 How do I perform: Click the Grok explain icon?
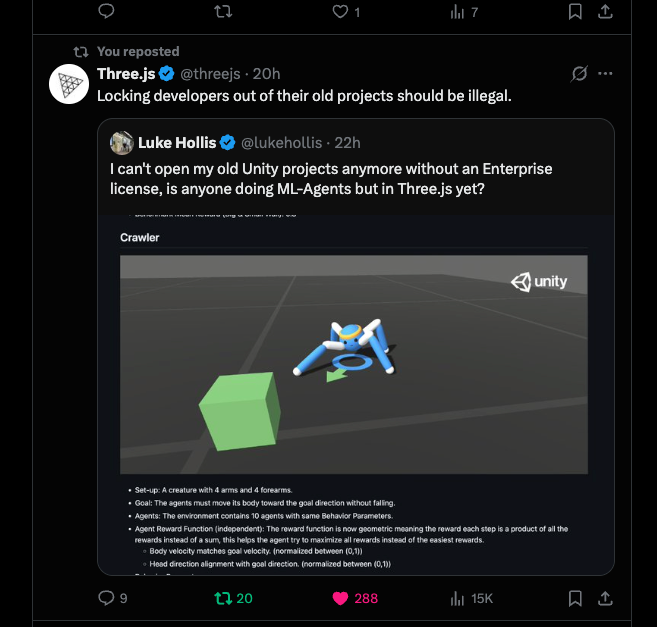pyautogui.click(x=578, y=74)
